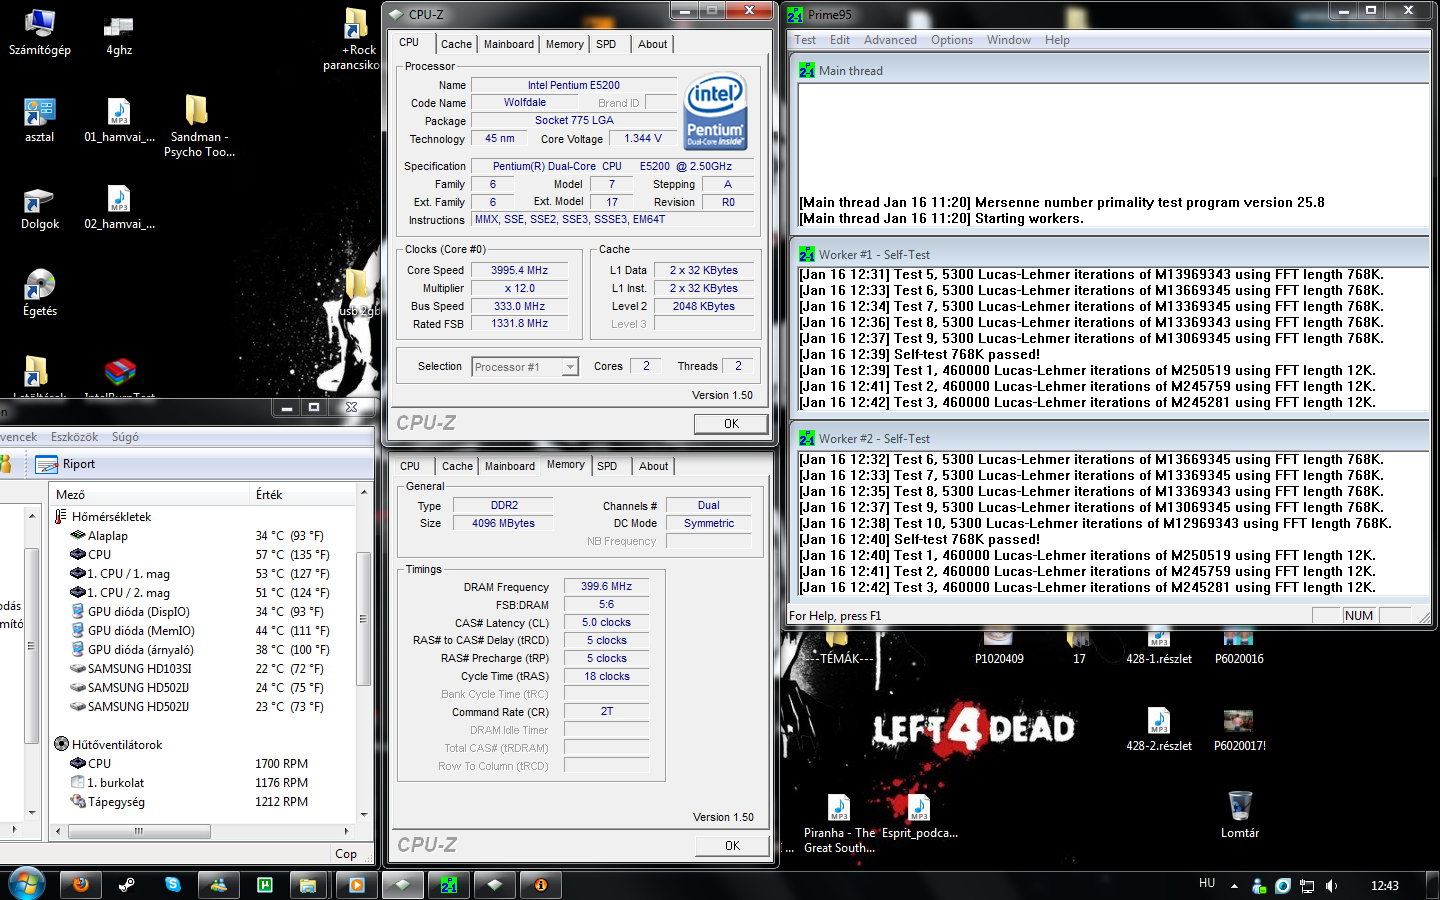Select the GPU dióda (MemIO) row
This screenshot has width=1440, height=900.
click(x=205, y=631)
